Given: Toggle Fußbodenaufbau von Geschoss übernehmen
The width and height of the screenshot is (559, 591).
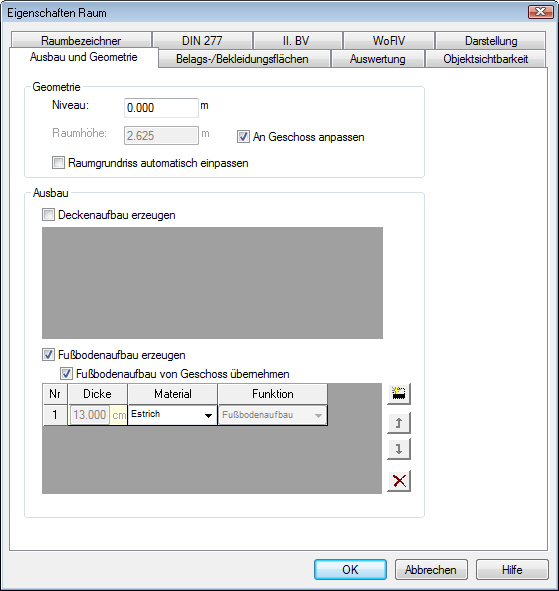Looking at the screenshot, I should click(x=66, y=374).
